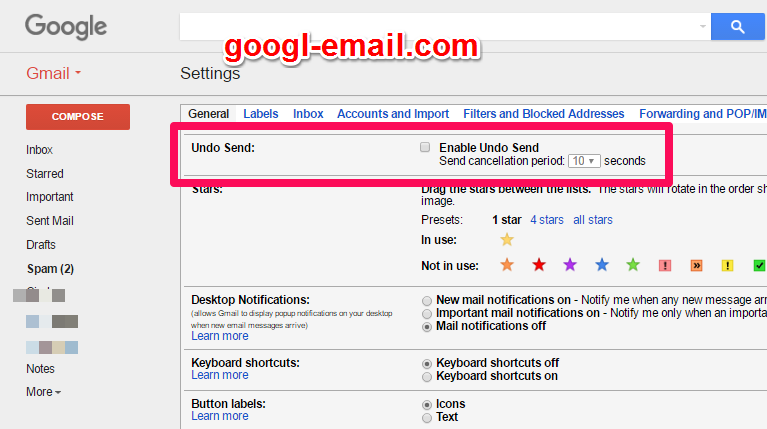
Task: Click the orange star not in use
Action: click(507, 265)
